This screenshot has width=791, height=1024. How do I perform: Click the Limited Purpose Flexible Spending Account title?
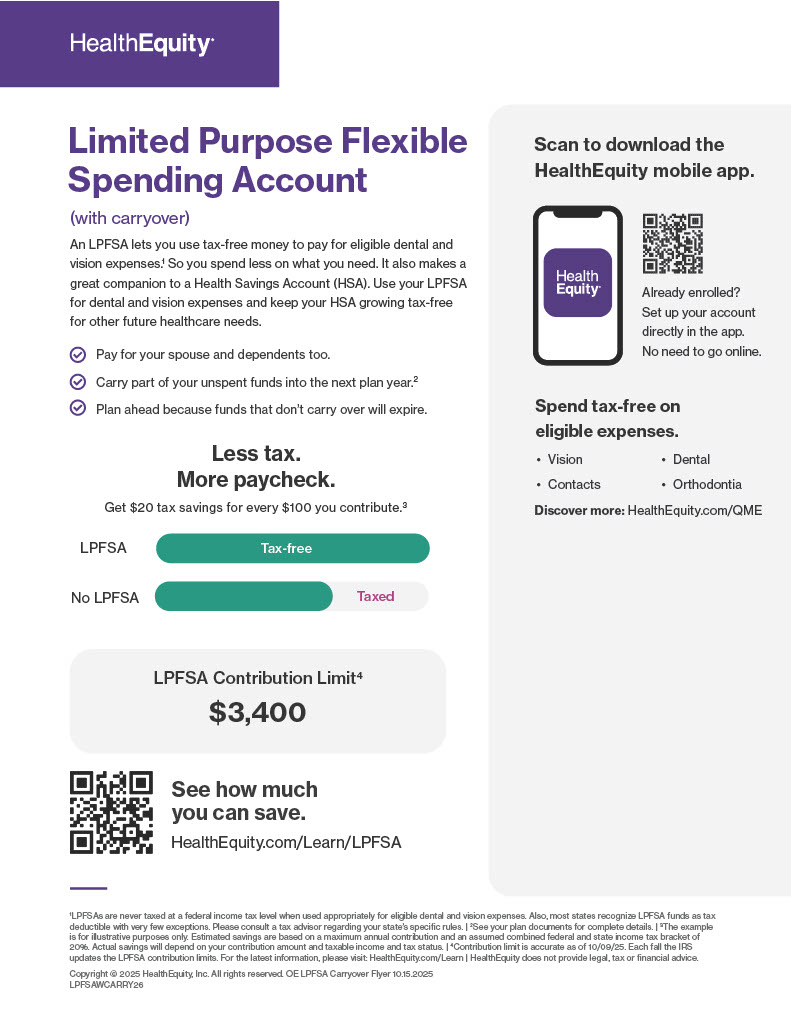pyautogui.click(x=268, y=160)
